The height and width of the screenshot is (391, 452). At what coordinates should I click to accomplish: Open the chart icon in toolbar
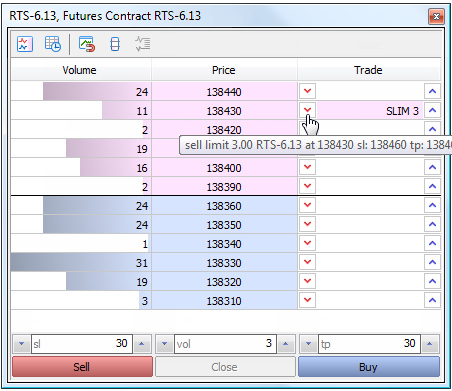coord(25,44)
